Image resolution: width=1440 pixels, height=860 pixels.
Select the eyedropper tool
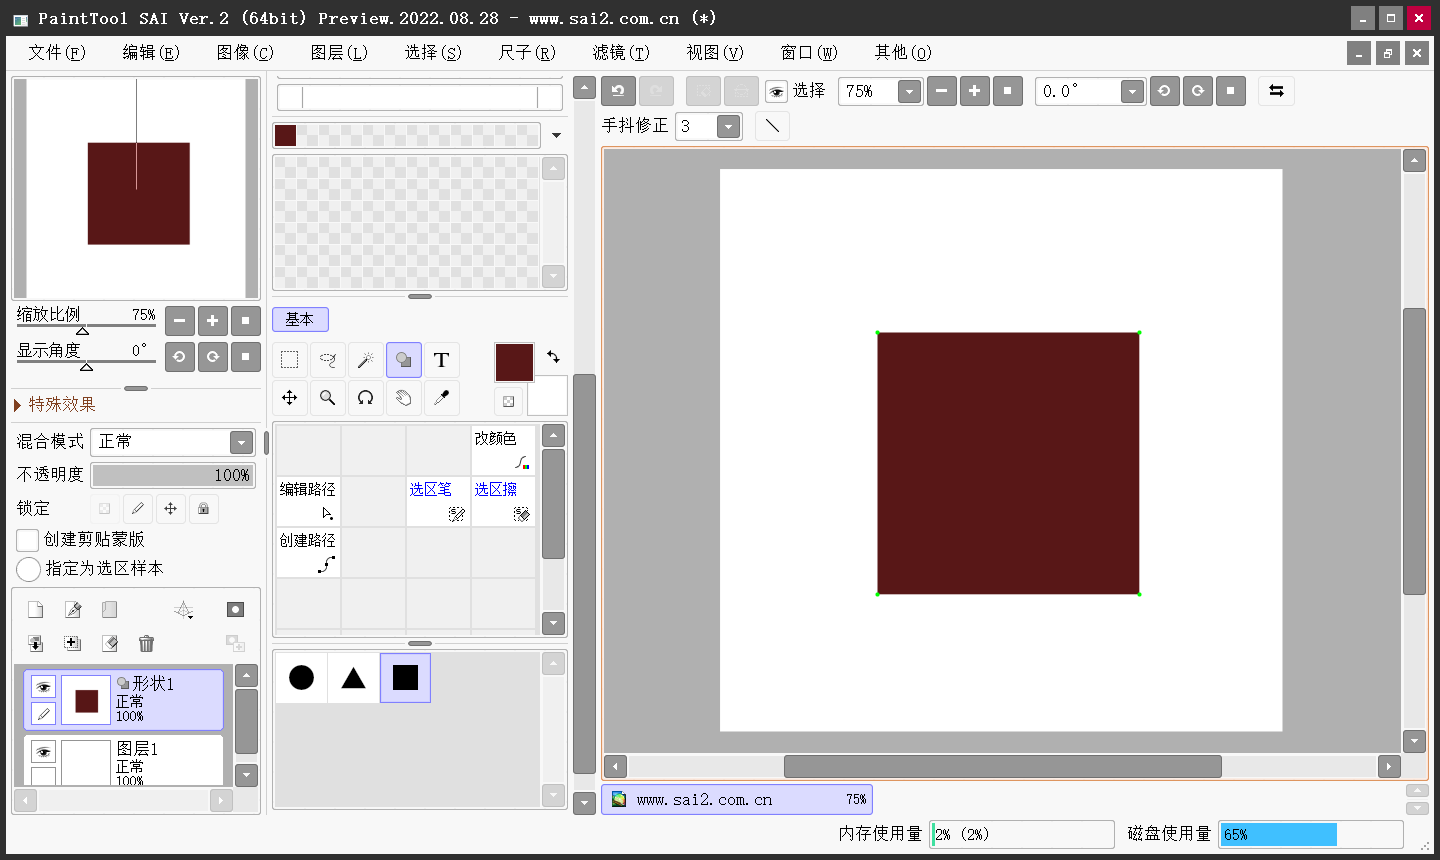(x=442, y=398)
